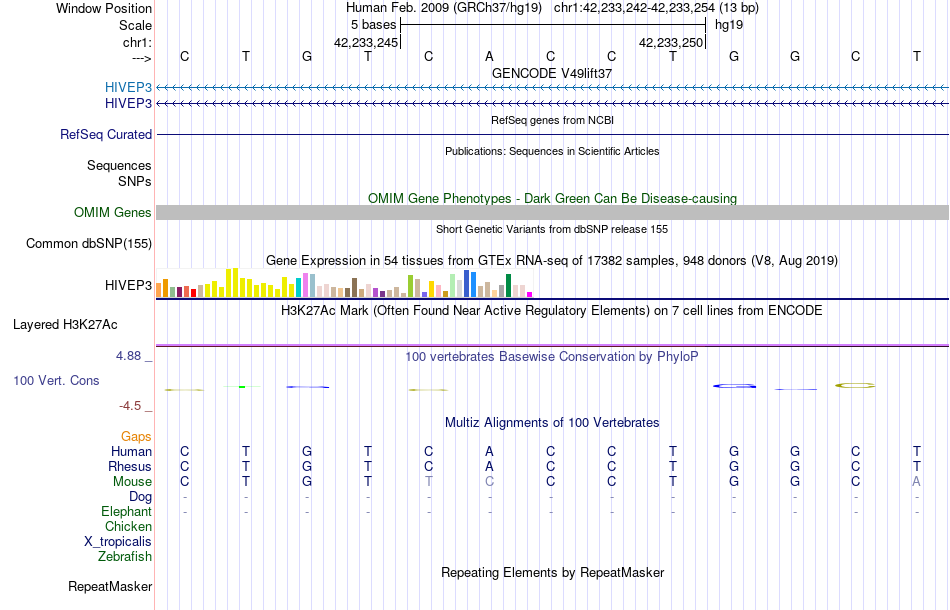Image resolution: width=950 pixels, height=610 pixels.
Task: Click the 'Human Feb. 2009 (GRCh37/hg19)' assembly text
Action: point(446,8)
